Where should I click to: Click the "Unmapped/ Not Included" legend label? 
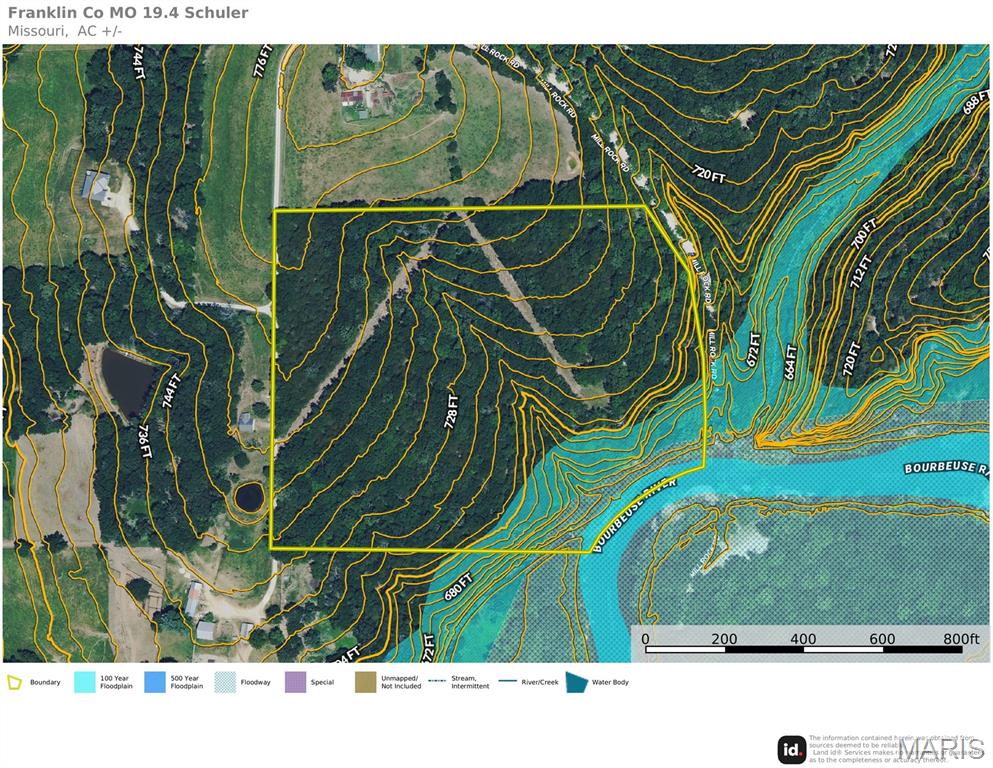tap(401, 682)
